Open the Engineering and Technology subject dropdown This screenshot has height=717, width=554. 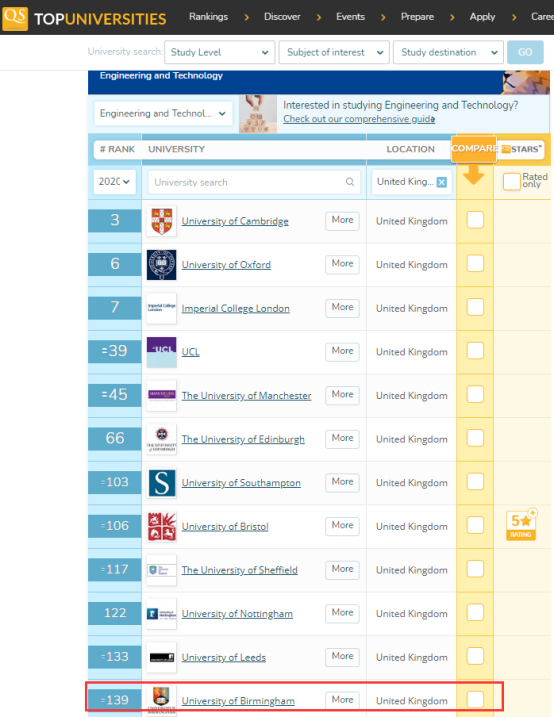163,113
